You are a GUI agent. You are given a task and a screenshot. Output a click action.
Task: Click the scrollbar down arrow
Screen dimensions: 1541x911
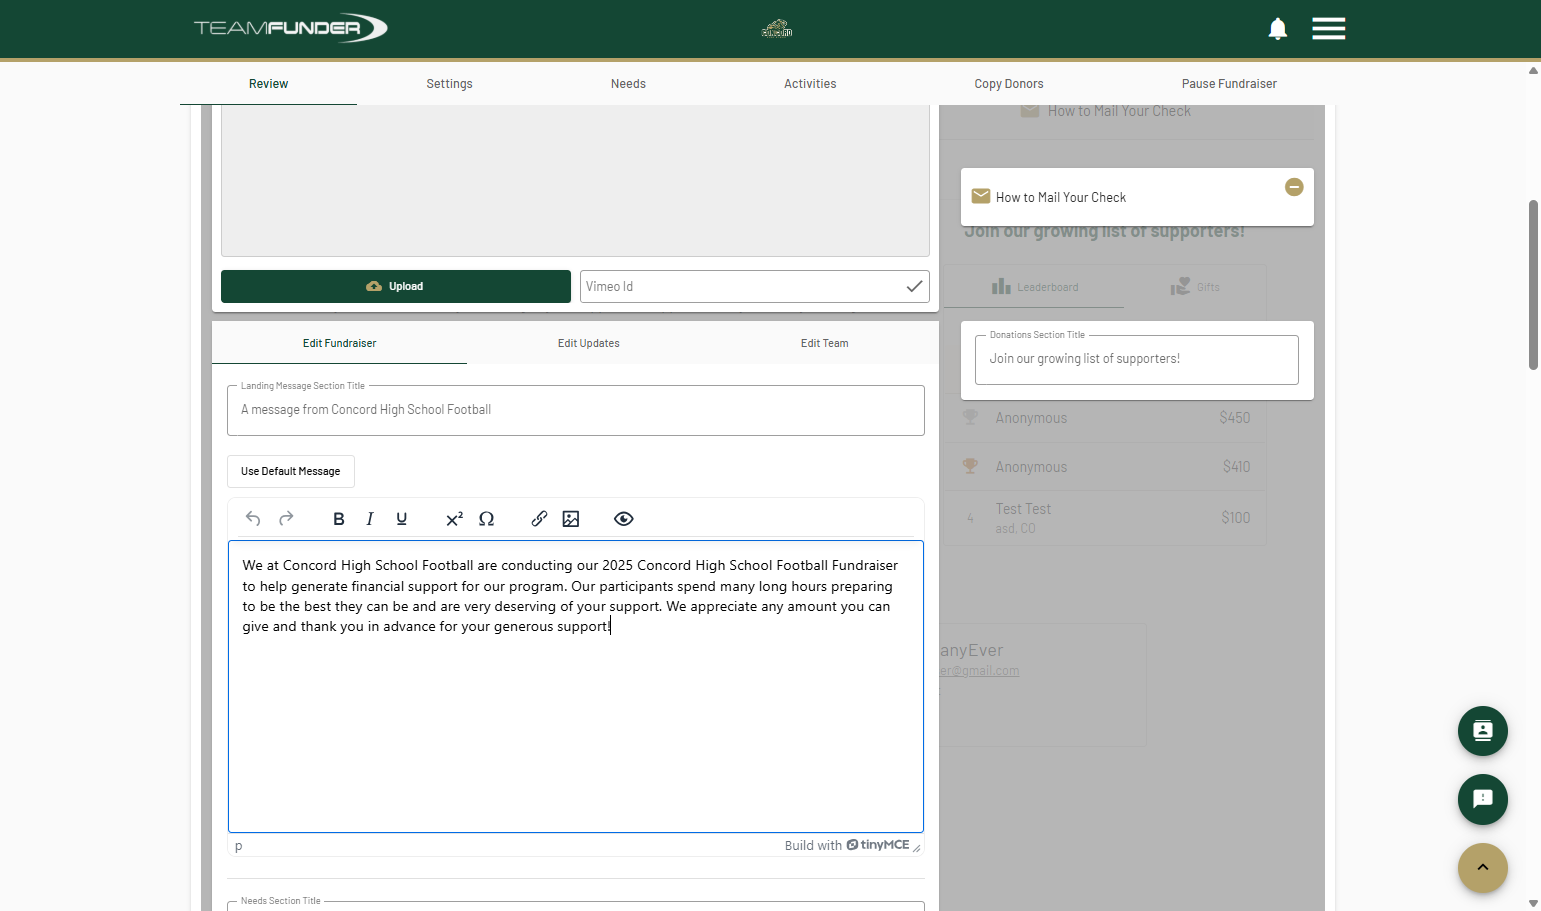coord(1533,903)
